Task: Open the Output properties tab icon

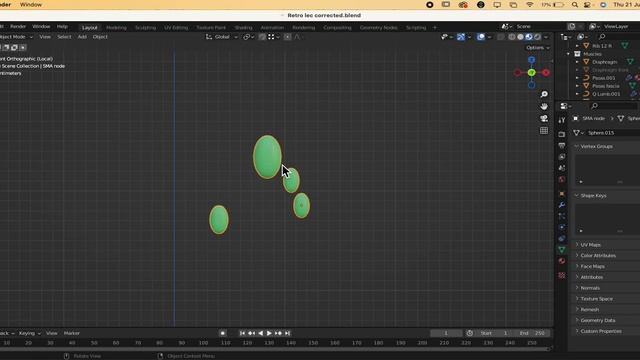Action: pos(562,146)
